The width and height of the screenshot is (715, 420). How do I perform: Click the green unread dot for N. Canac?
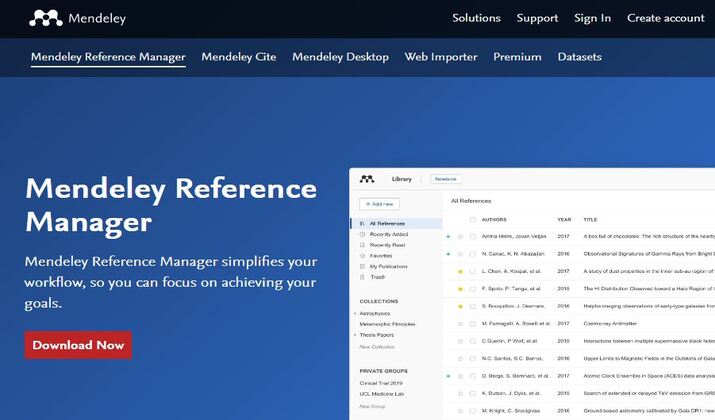(448, 254)
